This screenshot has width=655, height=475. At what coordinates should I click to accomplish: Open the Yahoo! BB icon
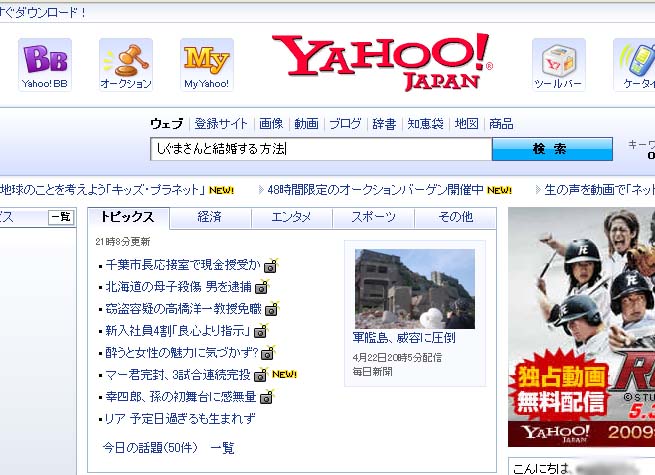click(45, 65)
